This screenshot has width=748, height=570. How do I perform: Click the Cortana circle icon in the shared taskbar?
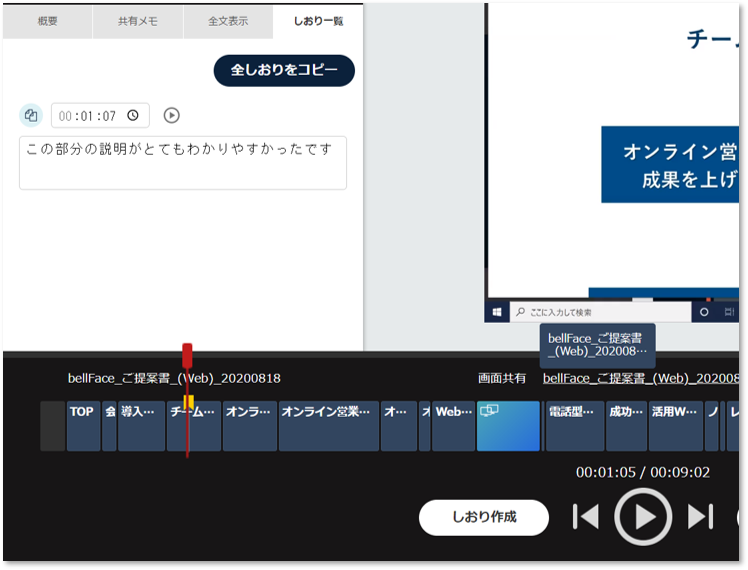point(704,312)
